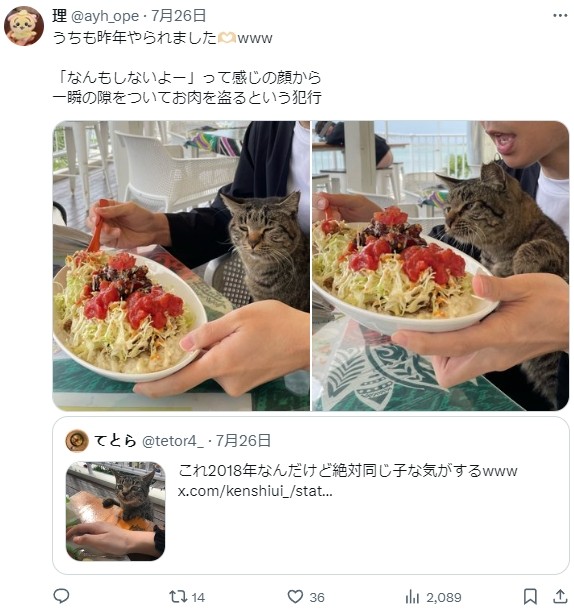The image size is (574, 614).
Task: Open the reply comment bubble icon
Action: coord(61,596)
